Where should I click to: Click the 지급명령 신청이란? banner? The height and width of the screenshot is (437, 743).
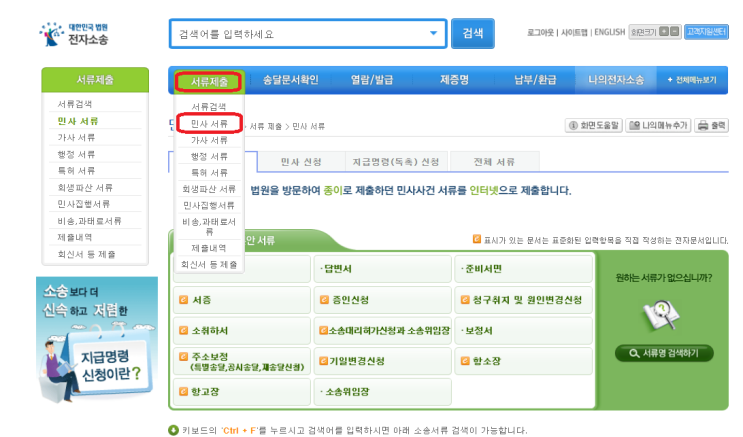coord(97,340)
